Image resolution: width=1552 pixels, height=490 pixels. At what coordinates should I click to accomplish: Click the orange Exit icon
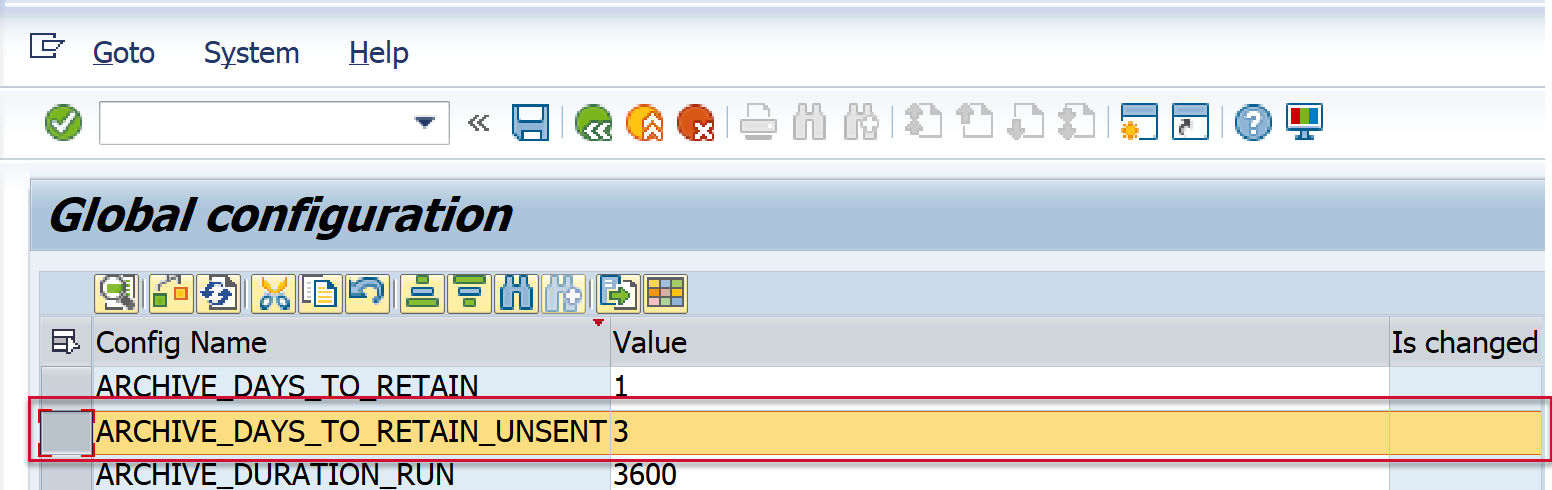(x=644, y=124)
